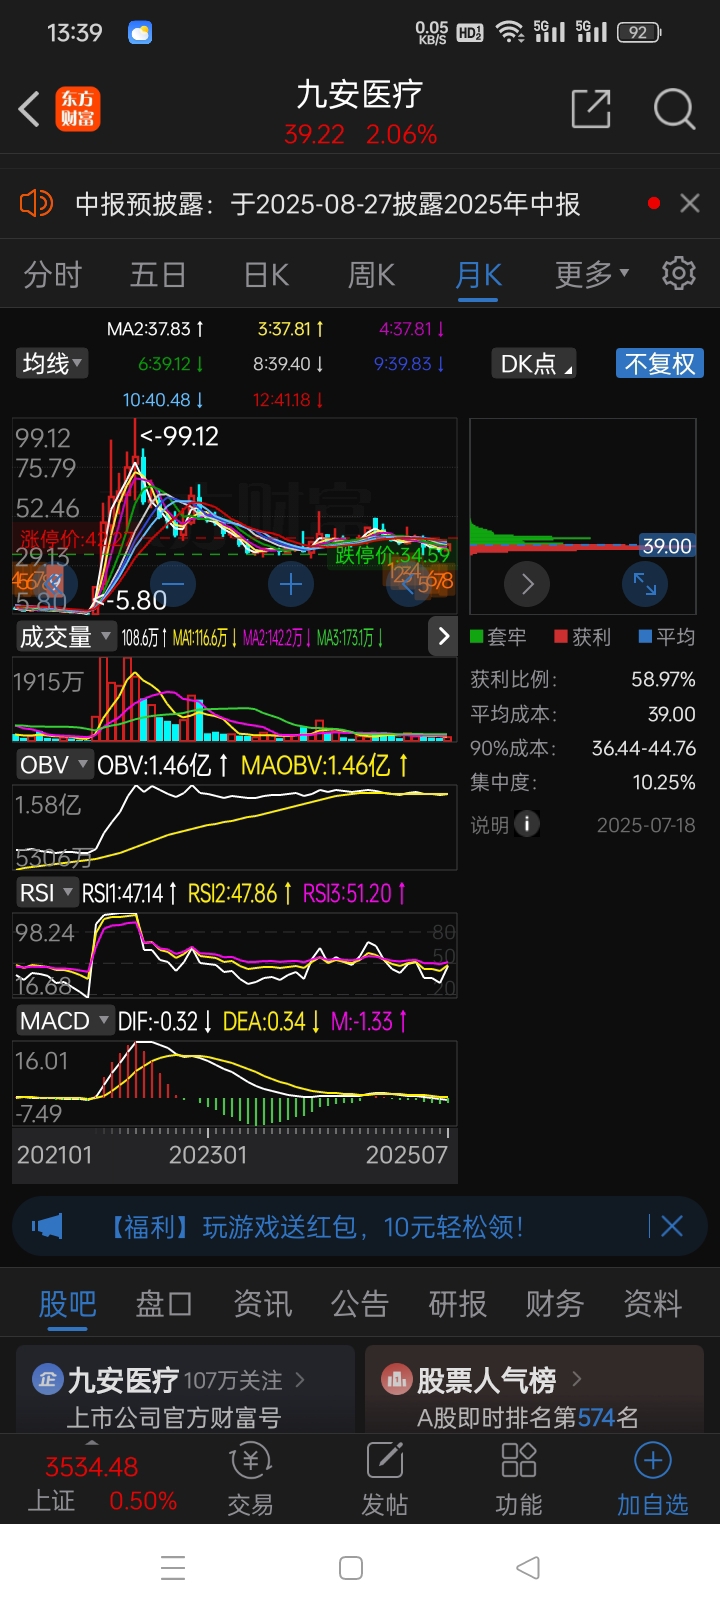Open the 资讯 tab
Image resolution: width=720 pixels, height=1612 pixels.
(262, 1303)
